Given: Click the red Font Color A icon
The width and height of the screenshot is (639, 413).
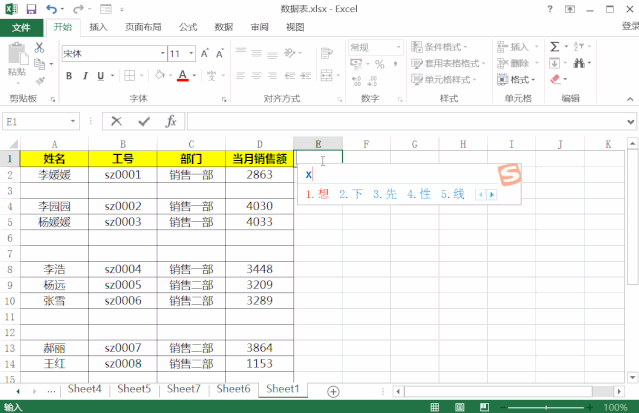Looking at the screenshot, I should [183, 75].
